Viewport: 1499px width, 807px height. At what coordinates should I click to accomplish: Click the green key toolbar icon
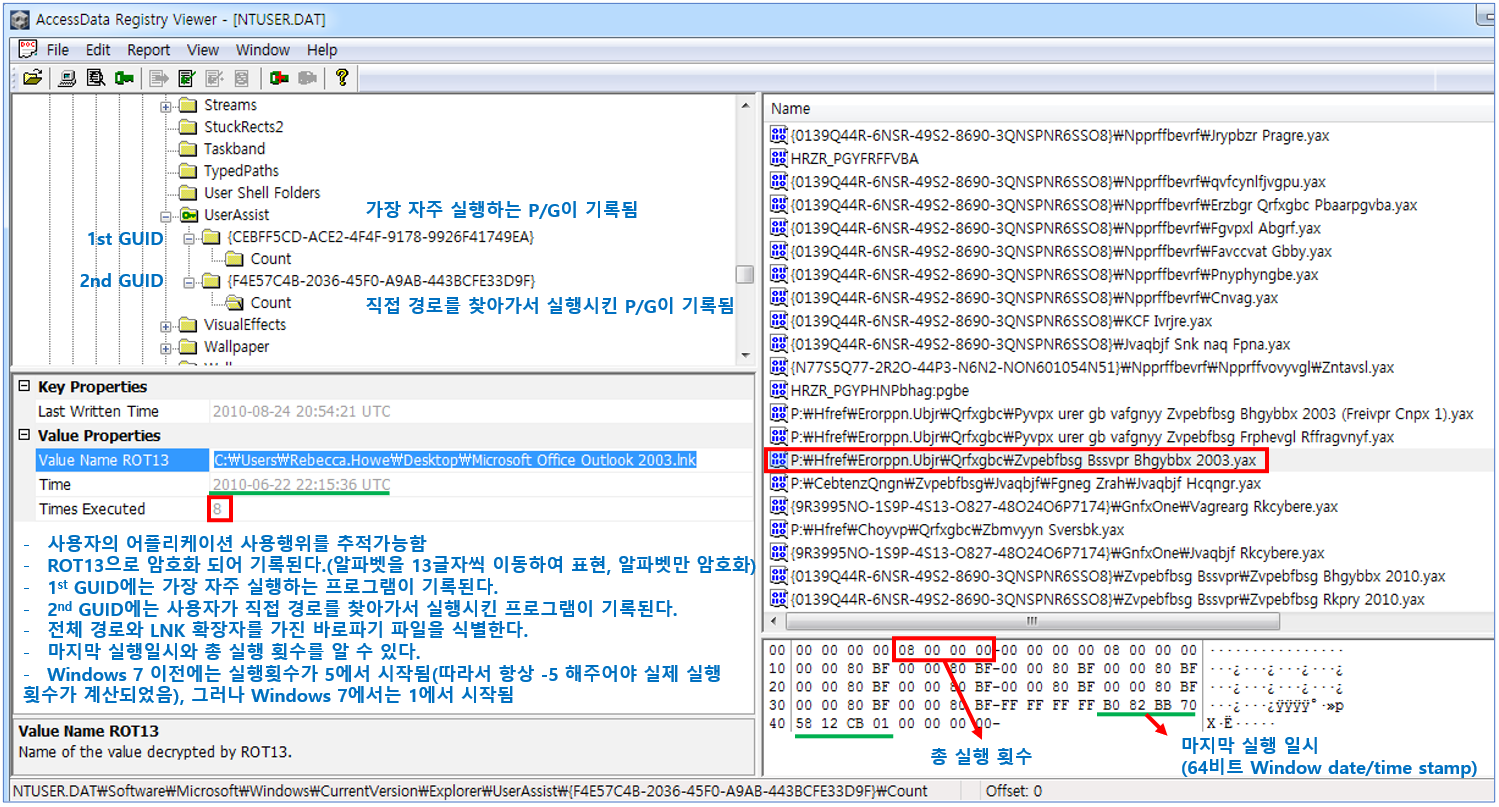click(x=124, y=77)
